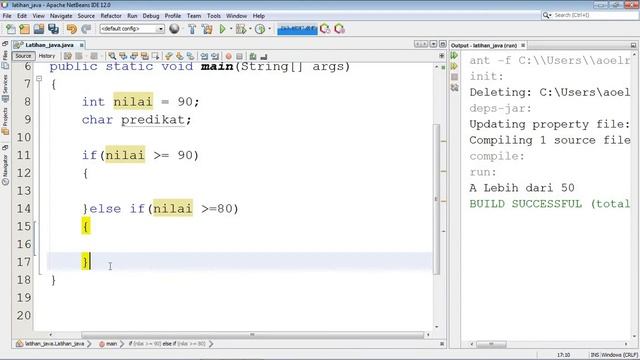Show opened documents list dropdown
This screenshot has height=360, width=640.
click(x=433, y=44)
